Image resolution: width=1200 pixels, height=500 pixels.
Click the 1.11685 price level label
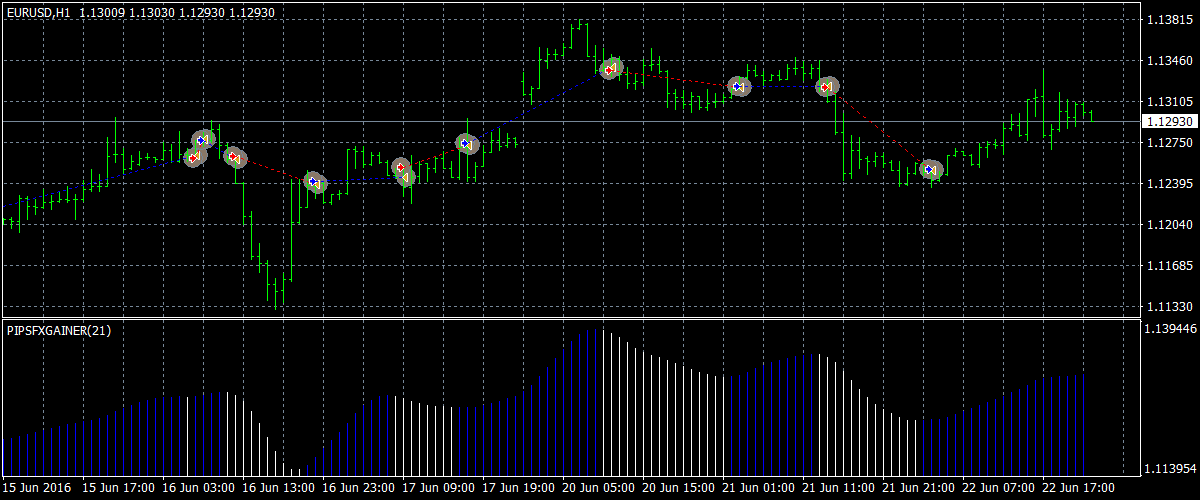pyautogui.click(x=1169, y=266)
